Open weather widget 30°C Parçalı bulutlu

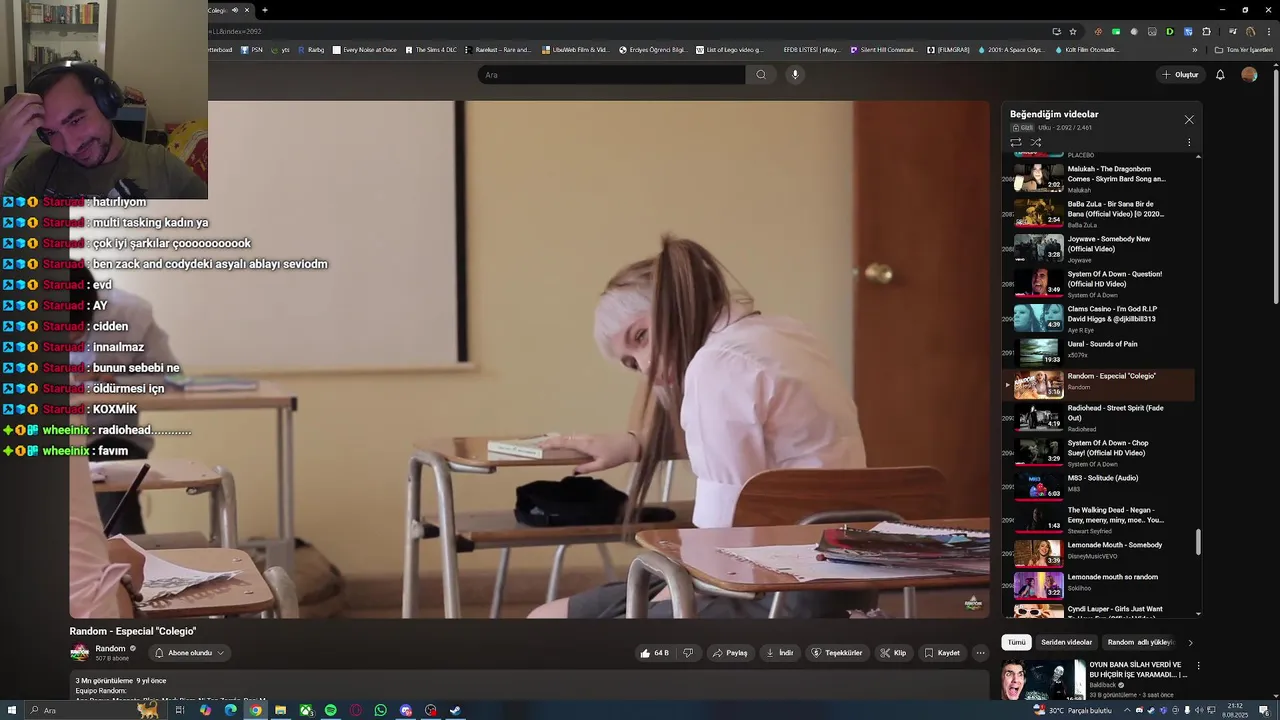click(x=1073, y=710)
